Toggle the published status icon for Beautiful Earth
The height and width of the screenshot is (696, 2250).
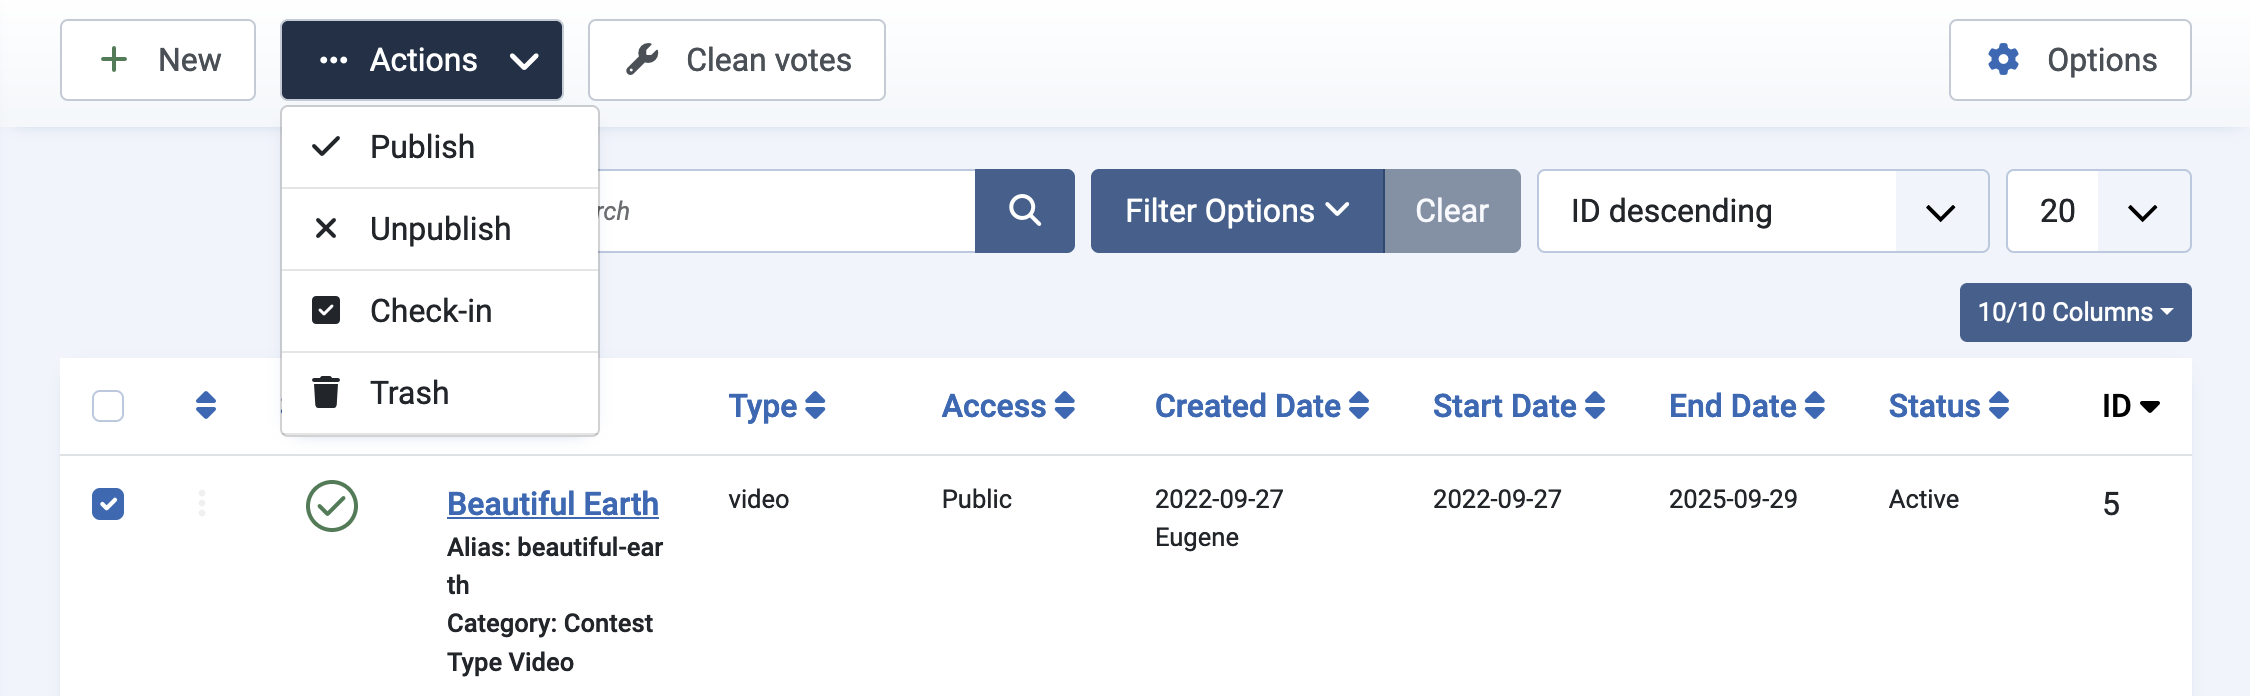click(x=332, y=506)
